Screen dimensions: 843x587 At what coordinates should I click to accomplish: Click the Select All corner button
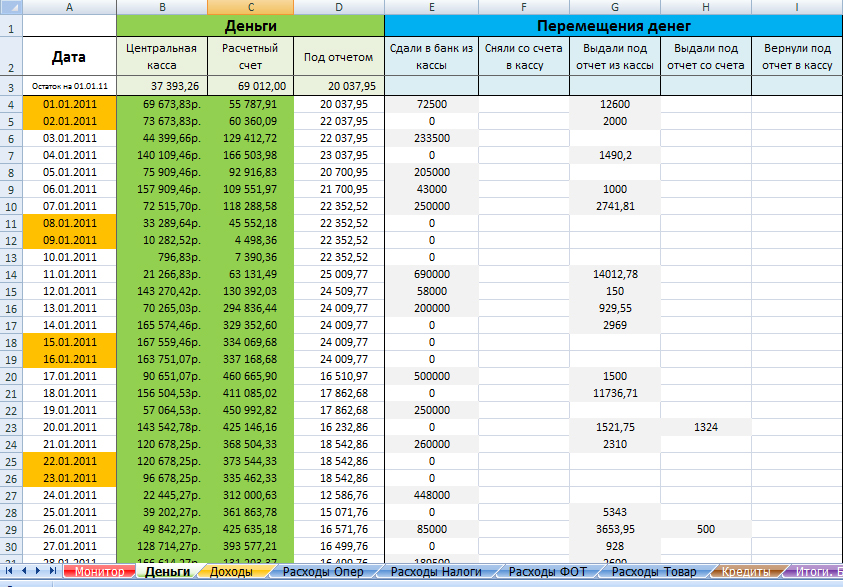[11, 7]
